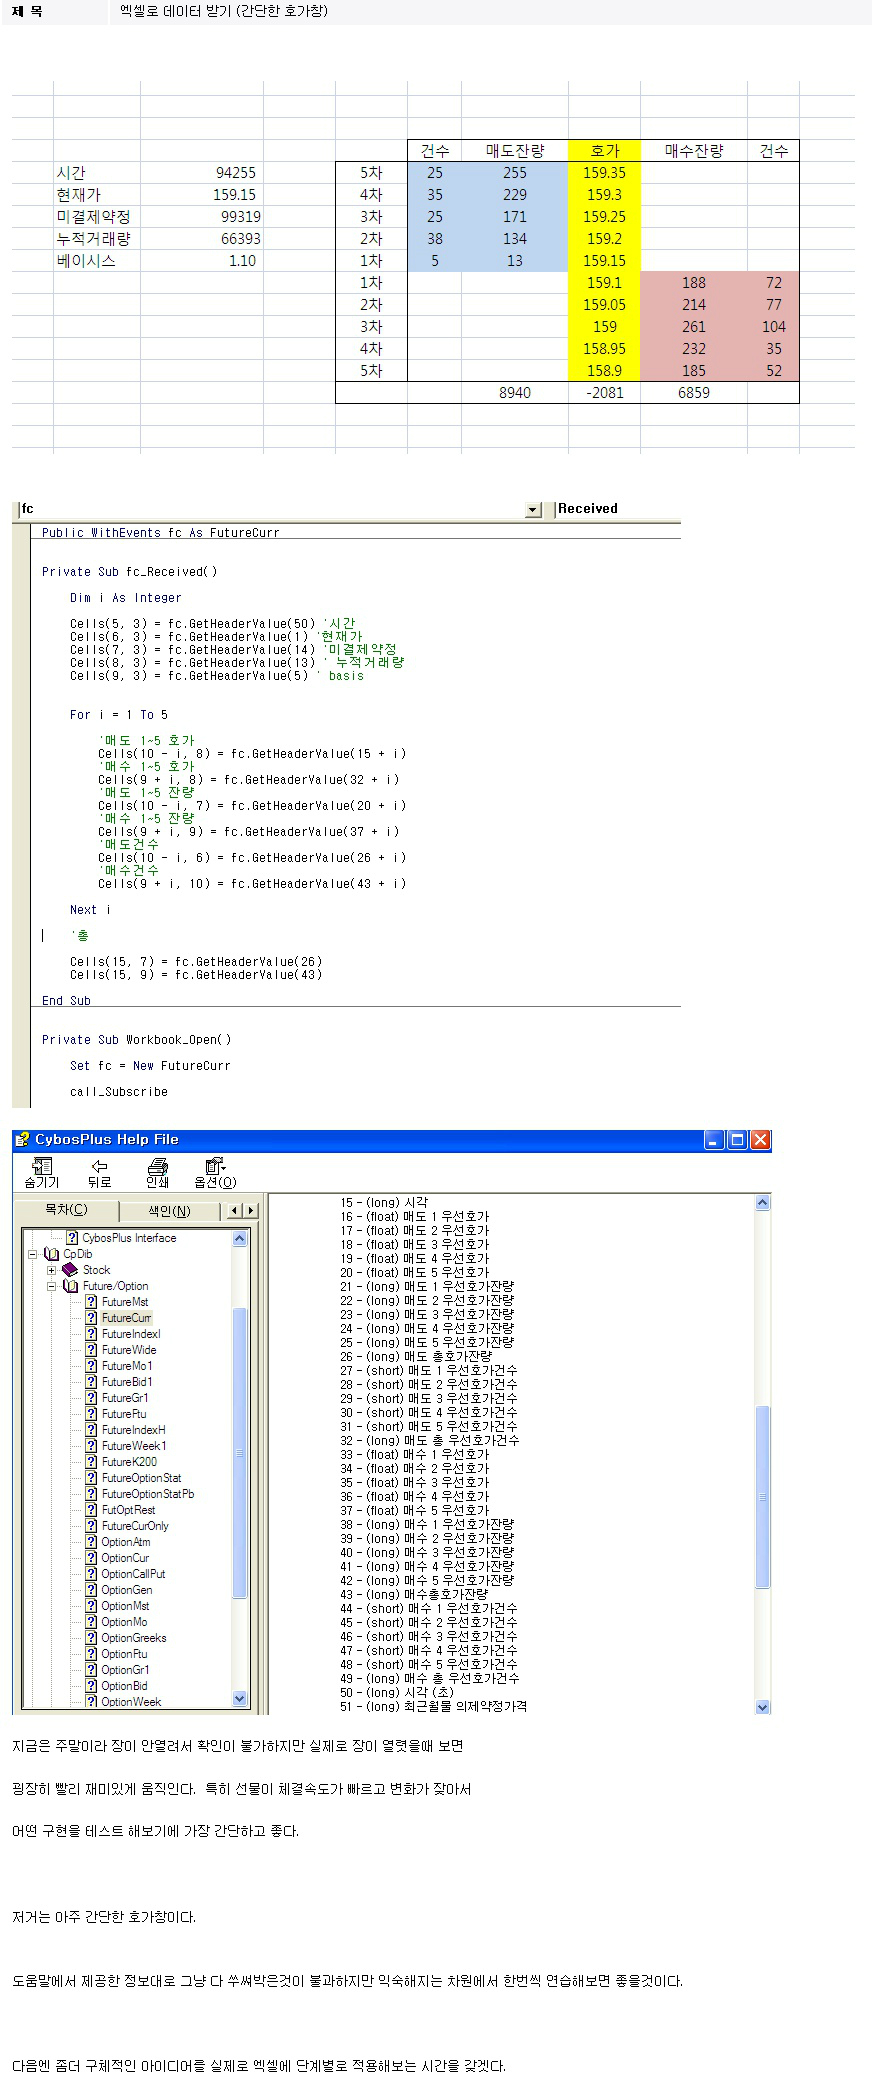This screenshot has width=872, height=2096.
Task: Click the tab scroll right arrow
Action: point(250,1211)
